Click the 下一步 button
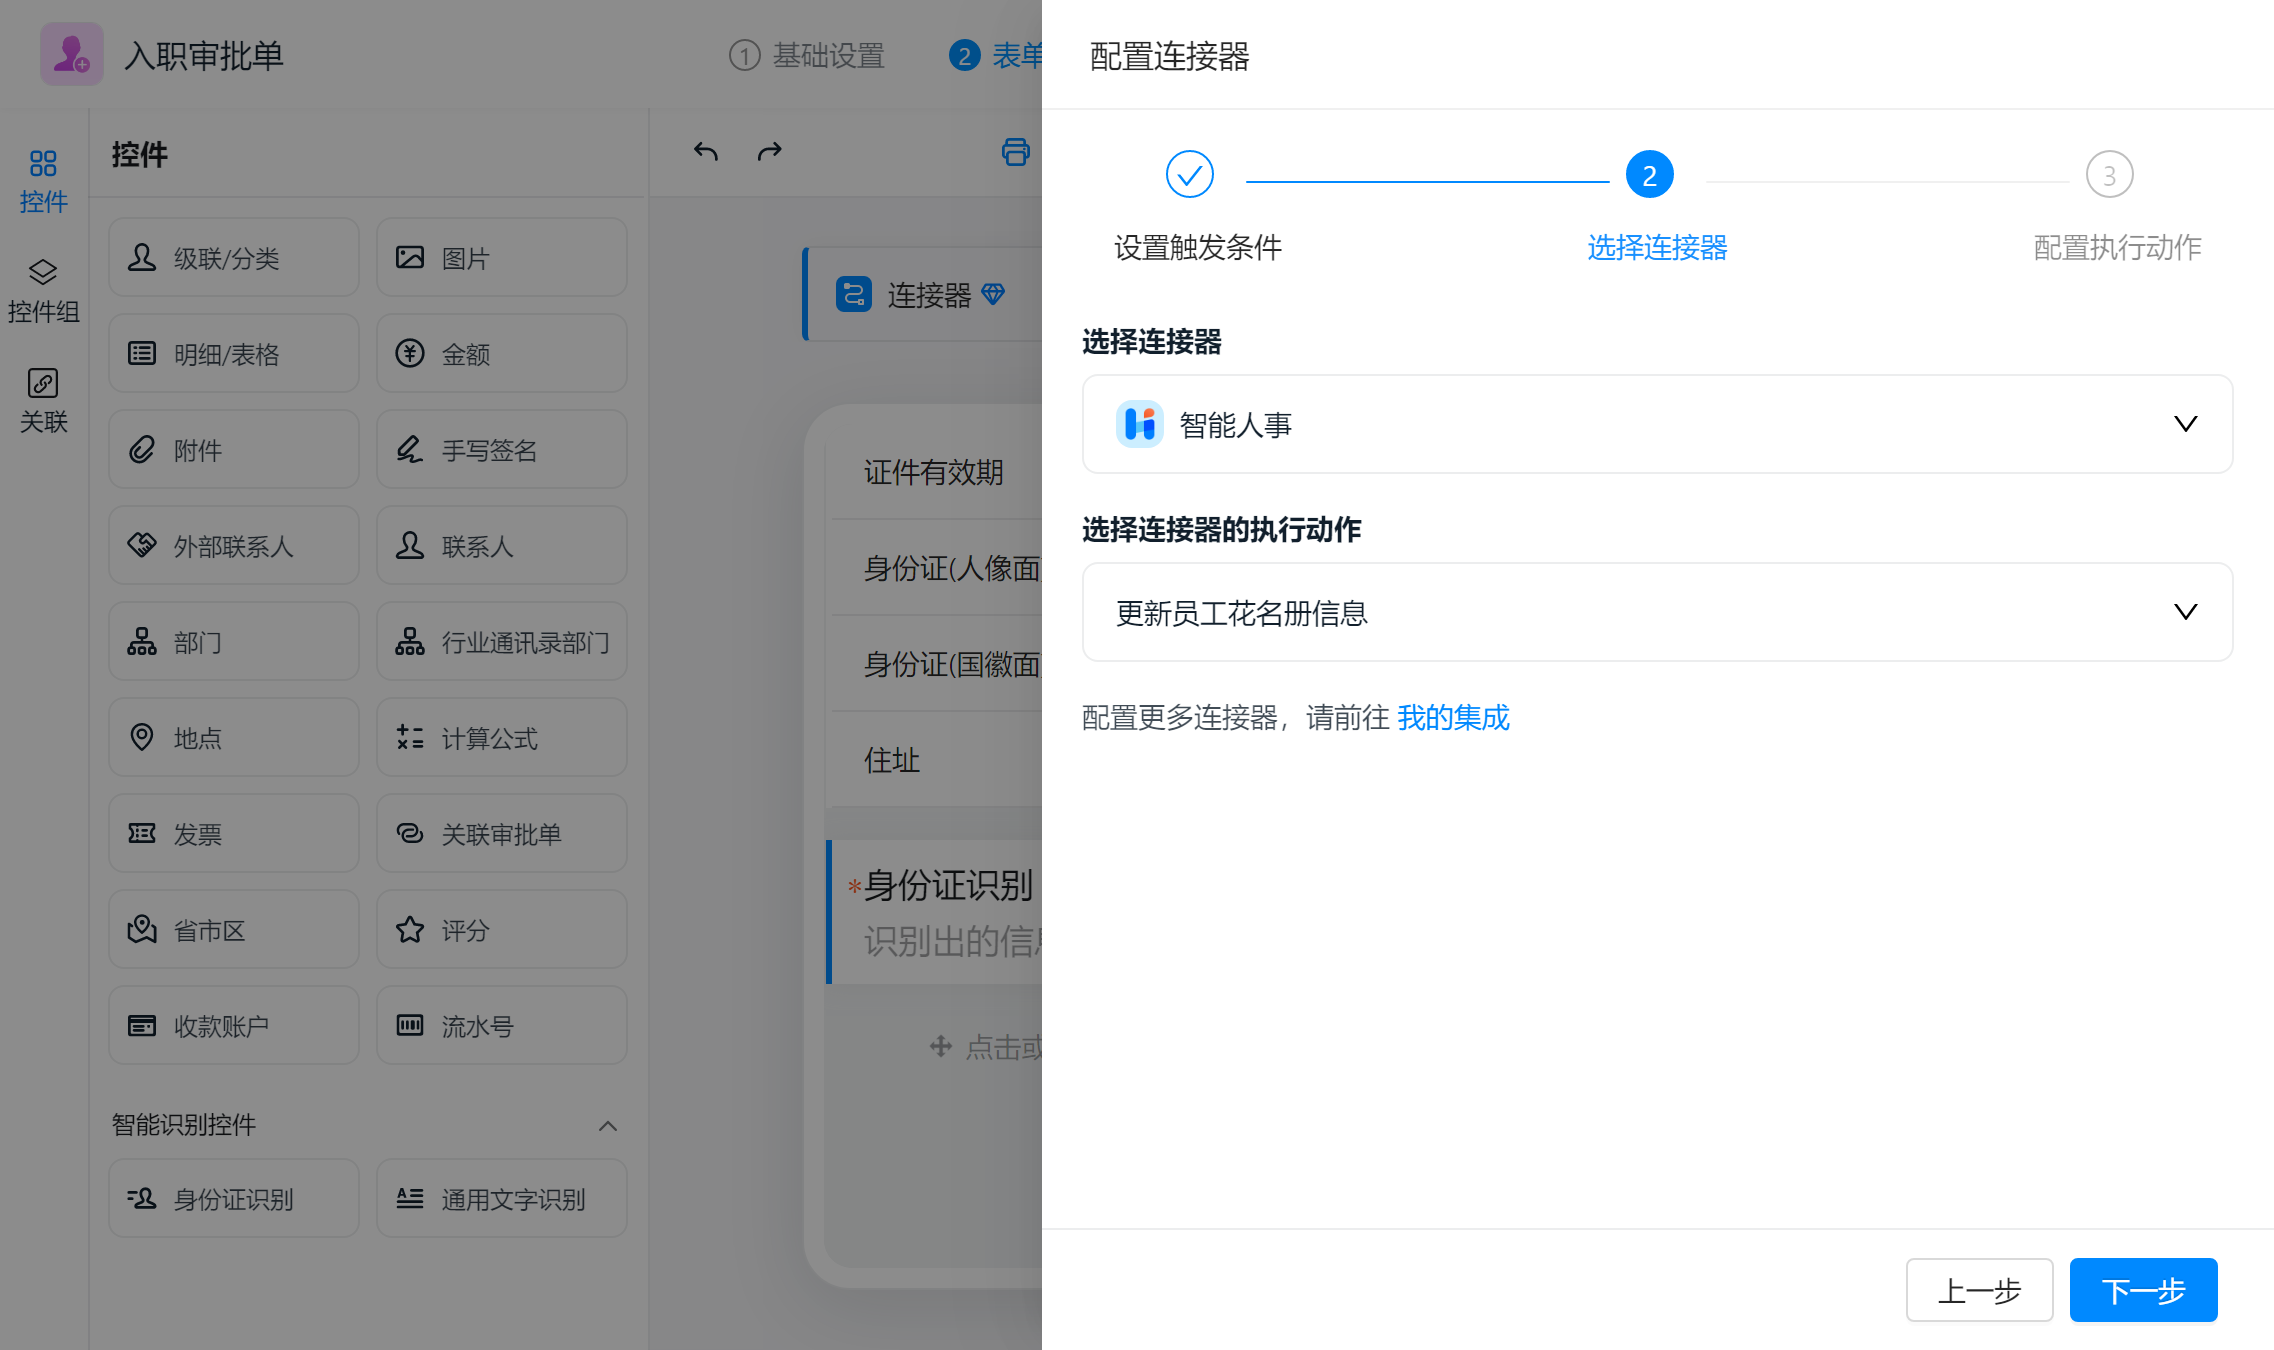 pos(2143,1290)
